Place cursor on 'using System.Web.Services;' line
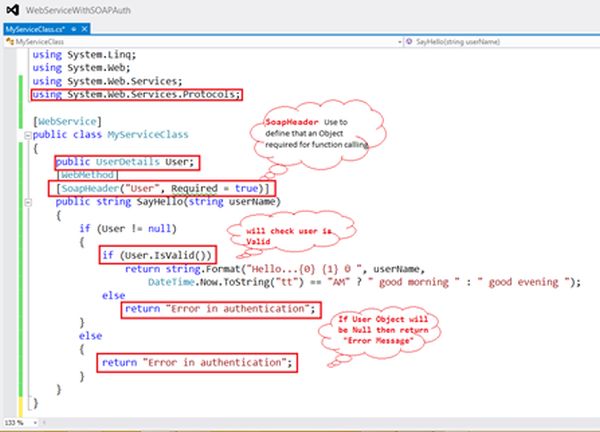Viewport: 600px width, 432px height. (108, 81)
